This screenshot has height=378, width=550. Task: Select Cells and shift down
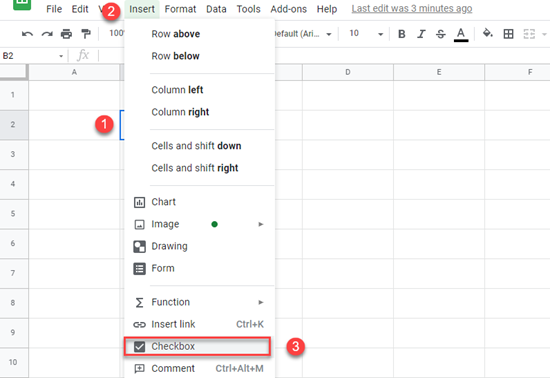[199, 146]
